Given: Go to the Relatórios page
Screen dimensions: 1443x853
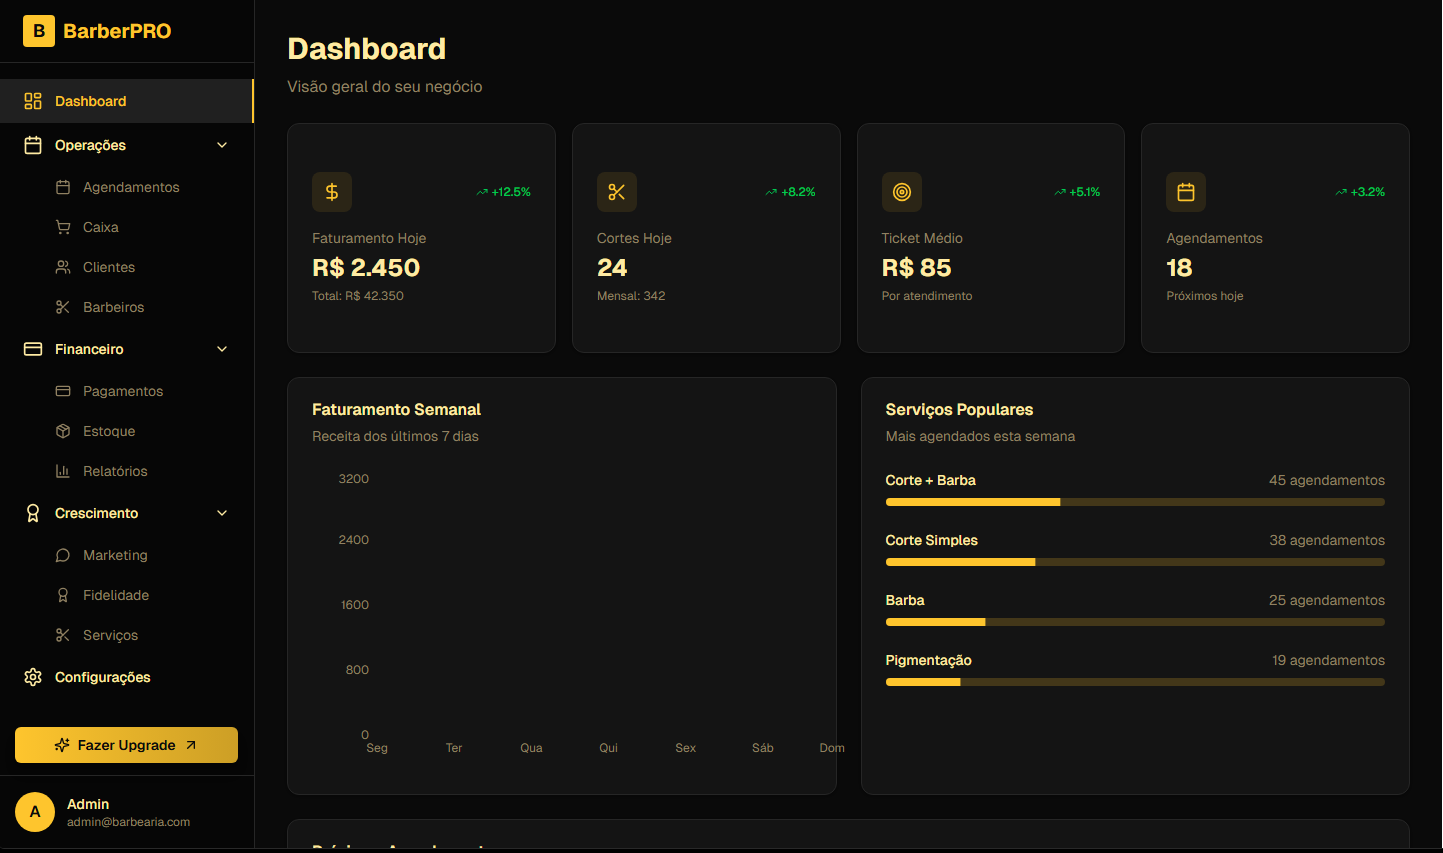Looking at the screenshot, I should 115,471.
